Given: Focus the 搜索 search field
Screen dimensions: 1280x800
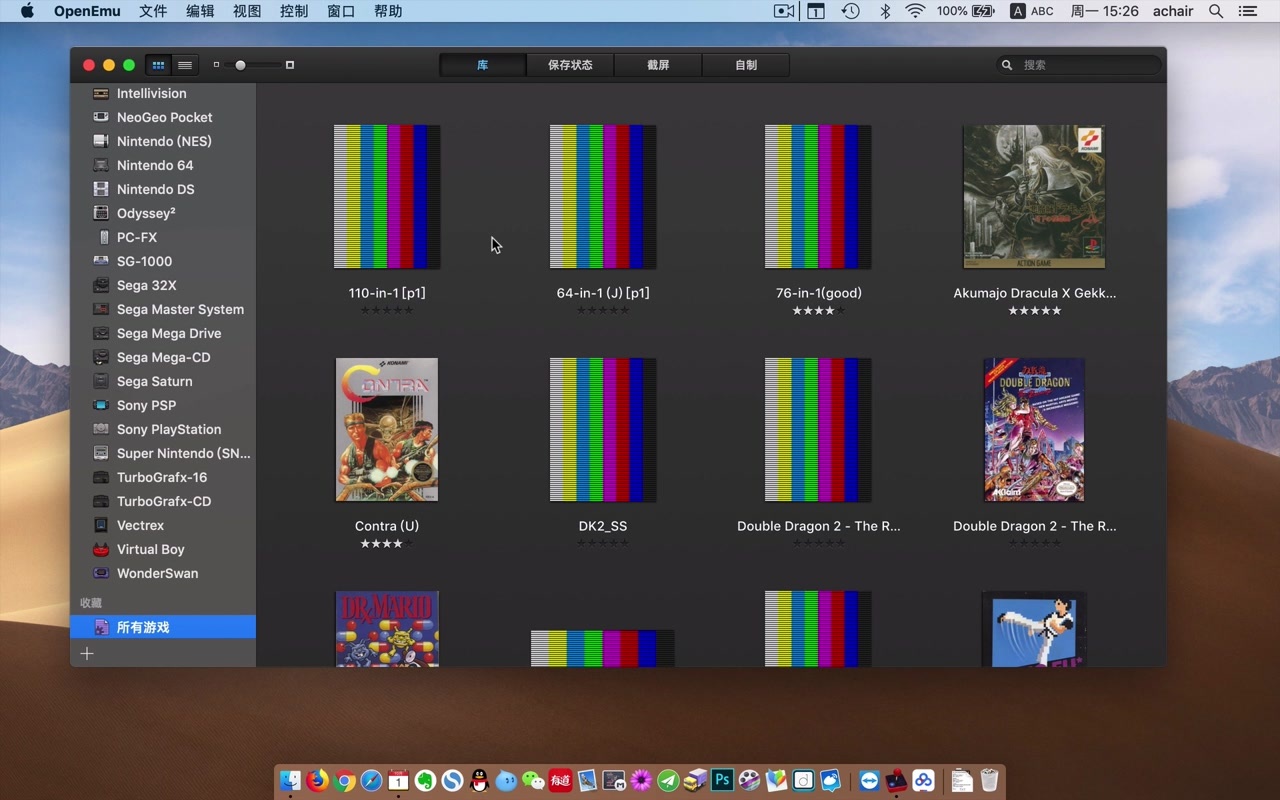Looking at the screenshot, I should 1079,65.
